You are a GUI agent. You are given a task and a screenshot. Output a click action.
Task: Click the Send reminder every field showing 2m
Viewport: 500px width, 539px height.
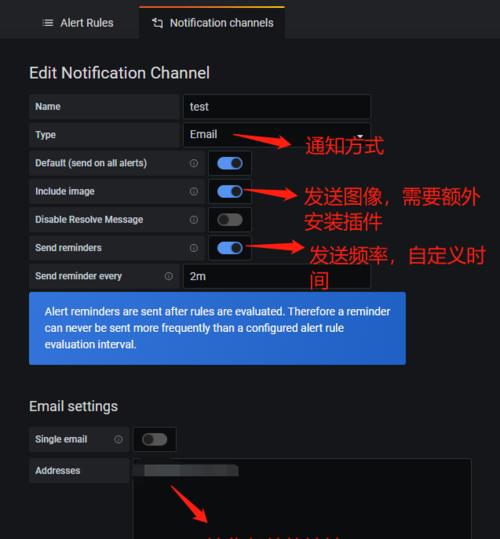click(x=277, y=276)
